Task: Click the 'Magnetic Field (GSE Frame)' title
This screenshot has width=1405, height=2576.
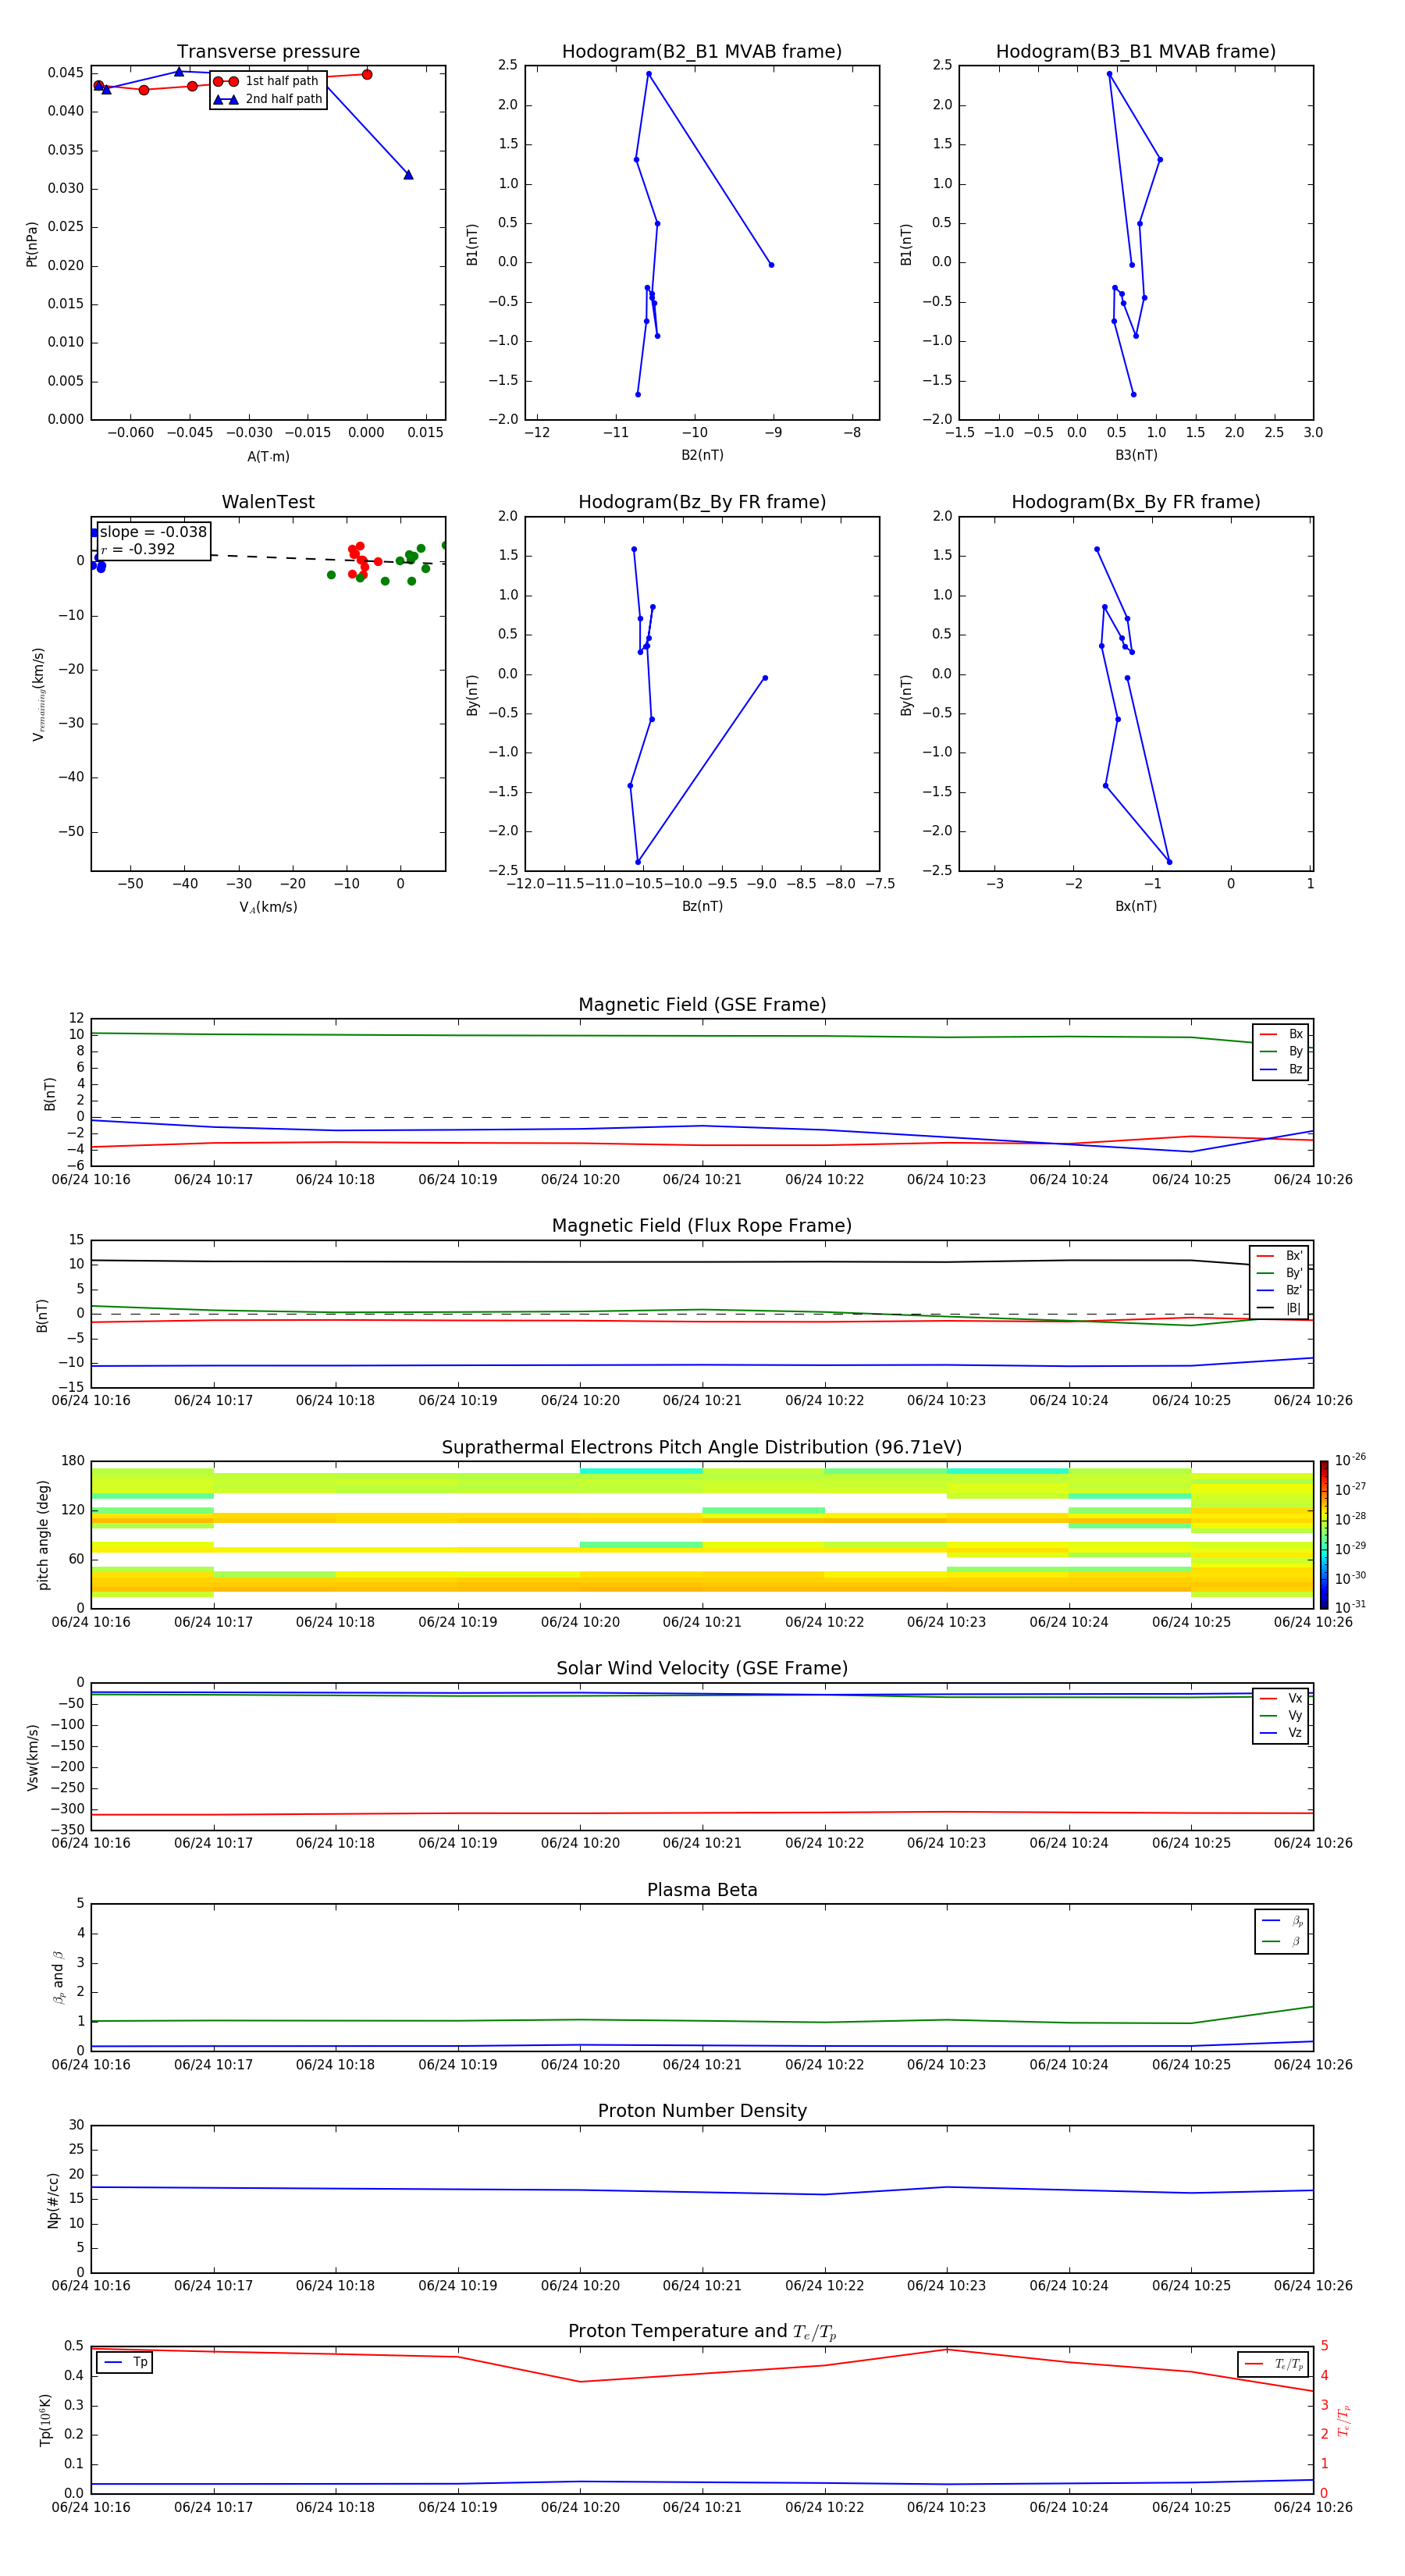Action: [x=702, y=1005]
